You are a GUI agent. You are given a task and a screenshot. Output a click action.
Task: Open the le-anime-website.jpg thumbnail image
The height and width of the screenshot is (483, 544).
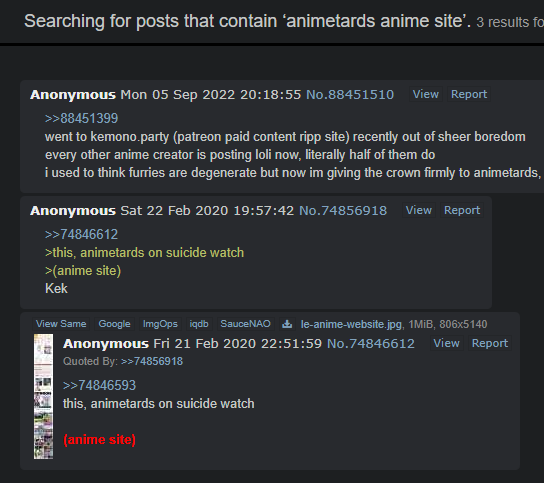pyautogui.click(x=43, y=396)
